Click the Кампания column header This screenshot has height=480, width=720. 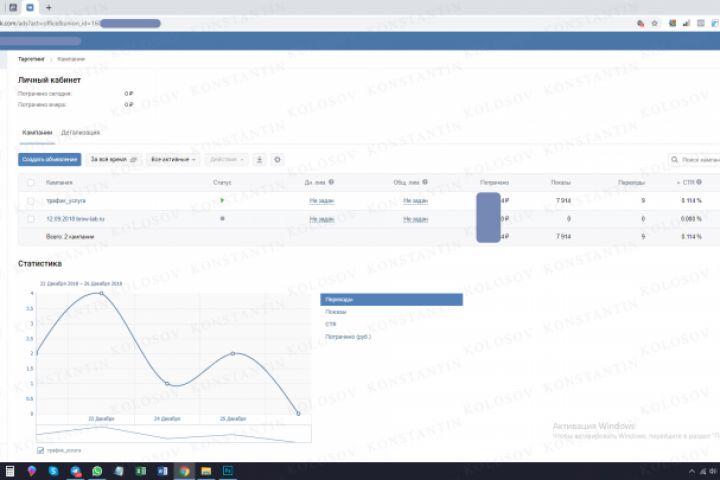(x=59, y=182)
